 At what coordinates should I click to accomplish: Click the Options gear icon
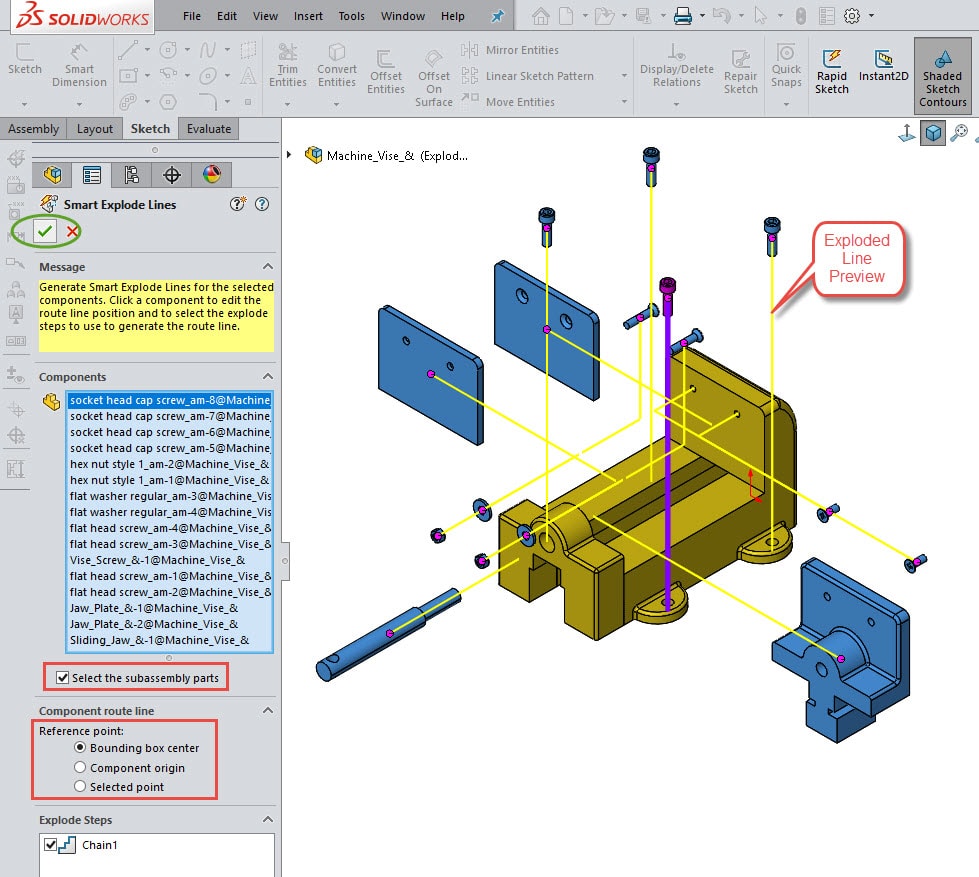(x=852, y=16)
